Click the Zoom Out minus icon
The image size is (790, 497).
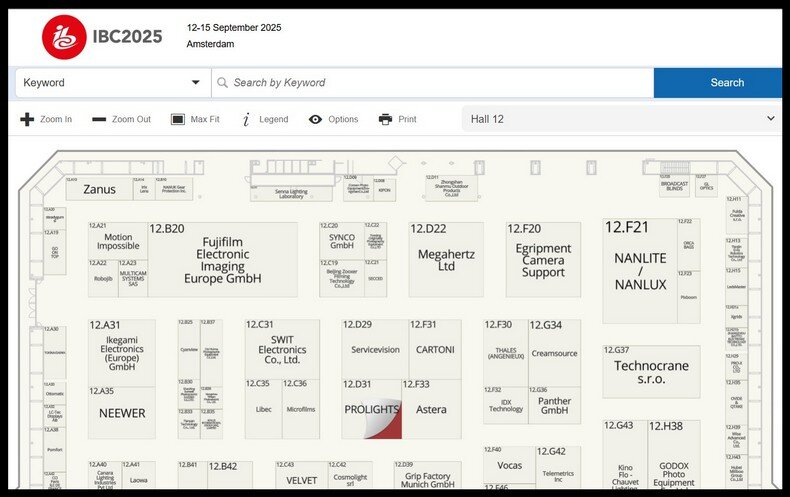[x=99, y=119]
